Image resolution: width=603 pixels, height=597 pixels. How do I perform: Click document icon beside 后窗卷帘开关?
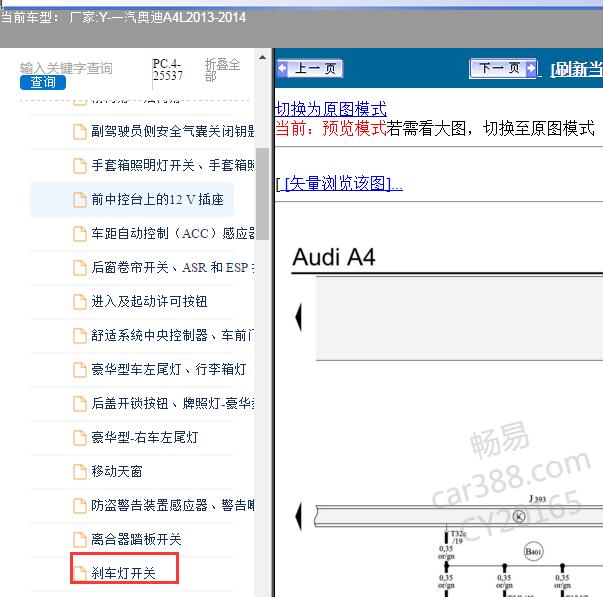(80, 268)
